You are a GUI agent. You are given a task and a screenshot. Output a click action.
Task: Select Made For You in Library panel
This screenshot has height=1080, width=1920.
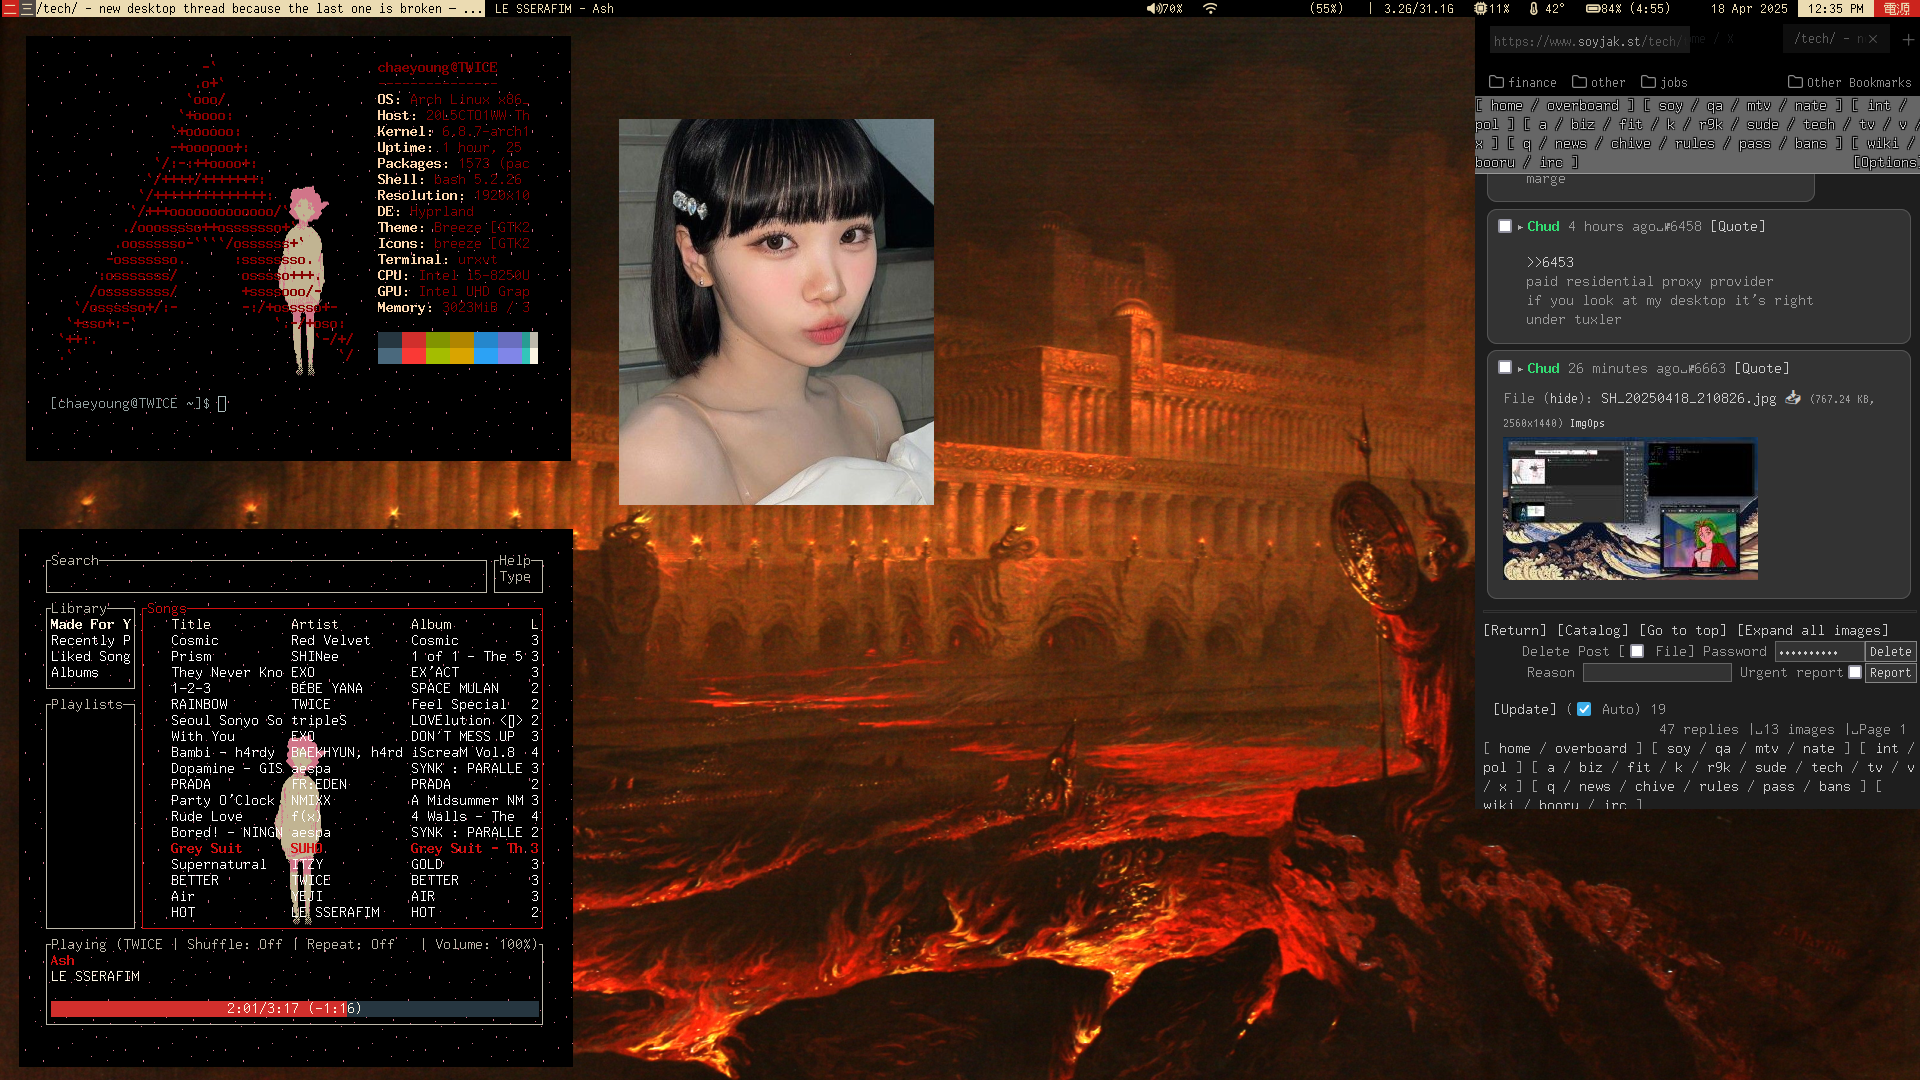(x=90, y=624)
